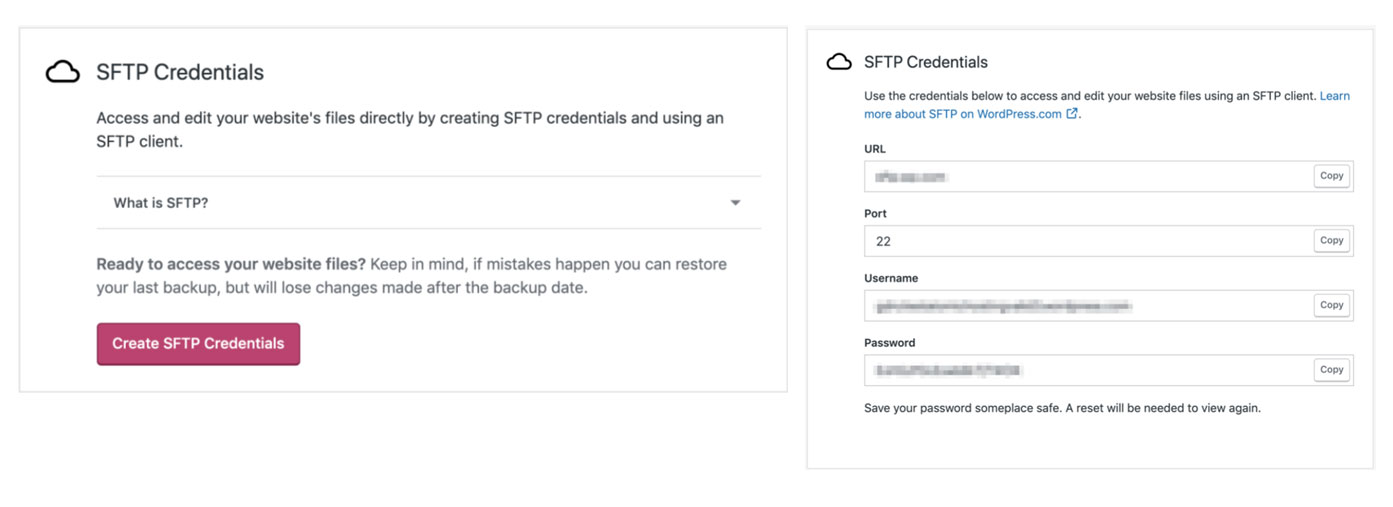Viewport: 1393px width, 507px height.
Task: Click the cloud icon in right panel
Action: pos(839,62)
